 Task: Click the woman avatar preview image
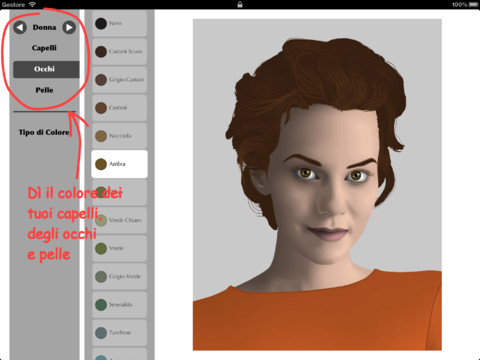point(317,185)
